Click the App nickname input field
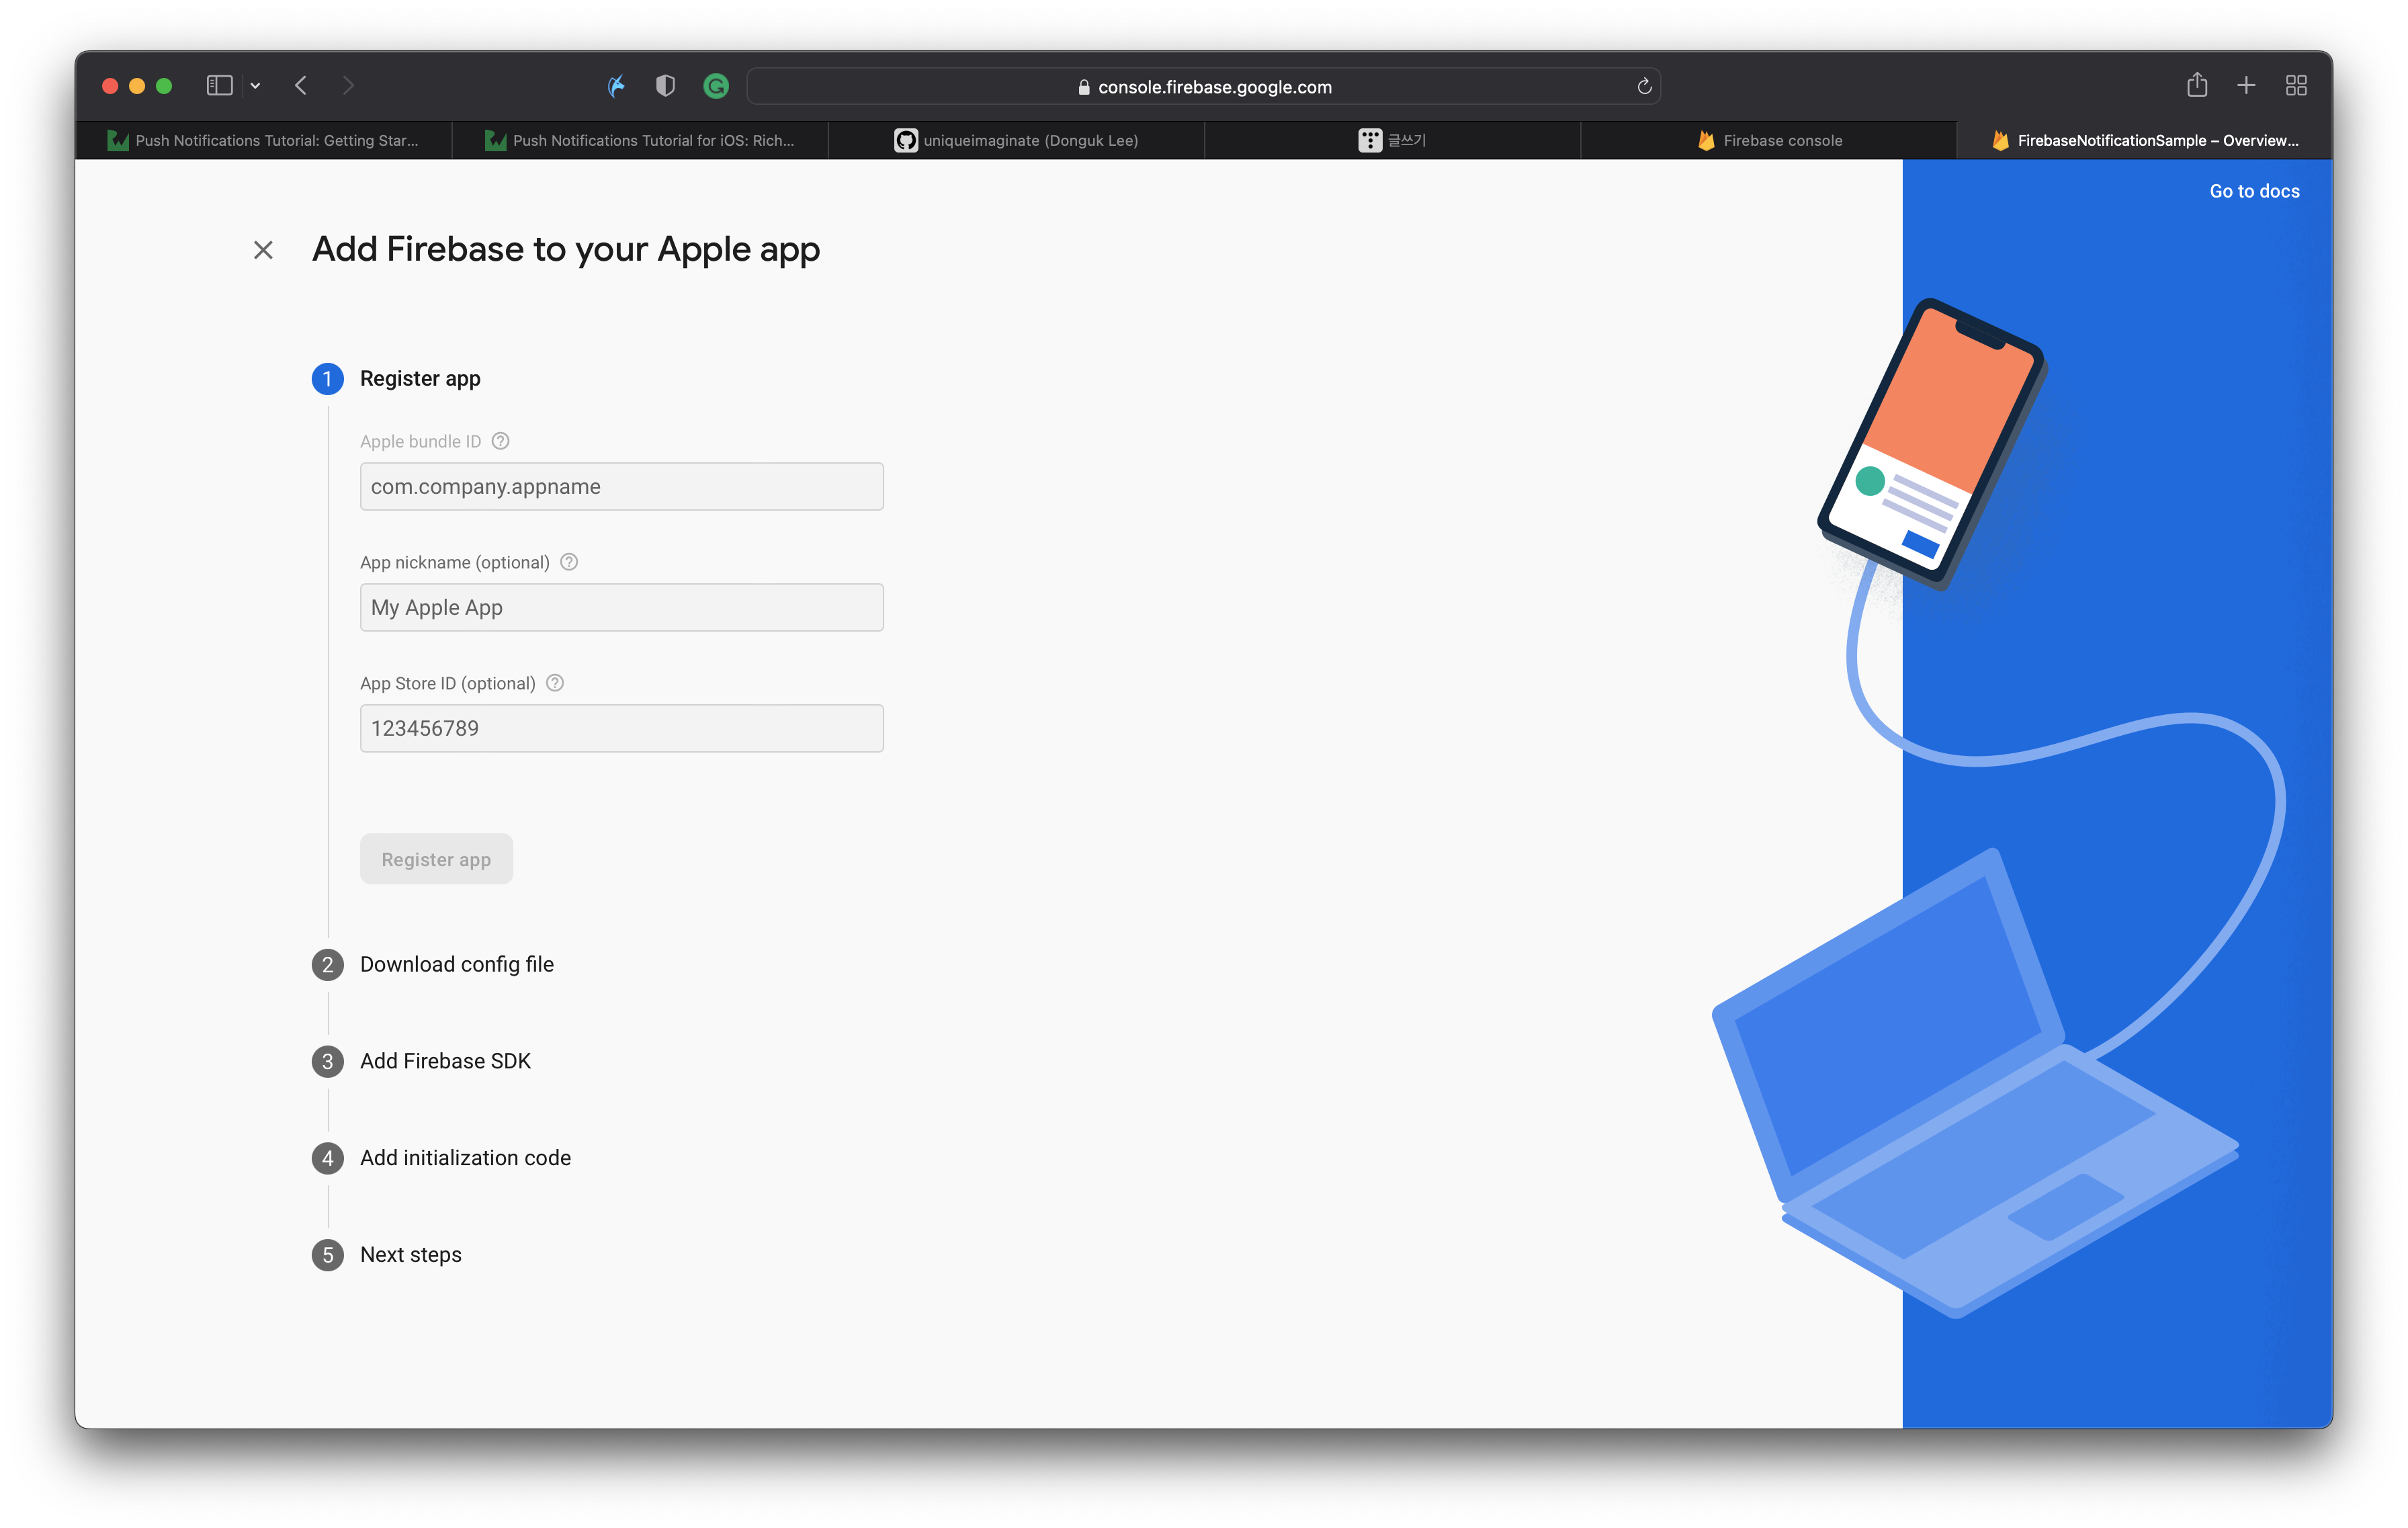 [621, 607]
